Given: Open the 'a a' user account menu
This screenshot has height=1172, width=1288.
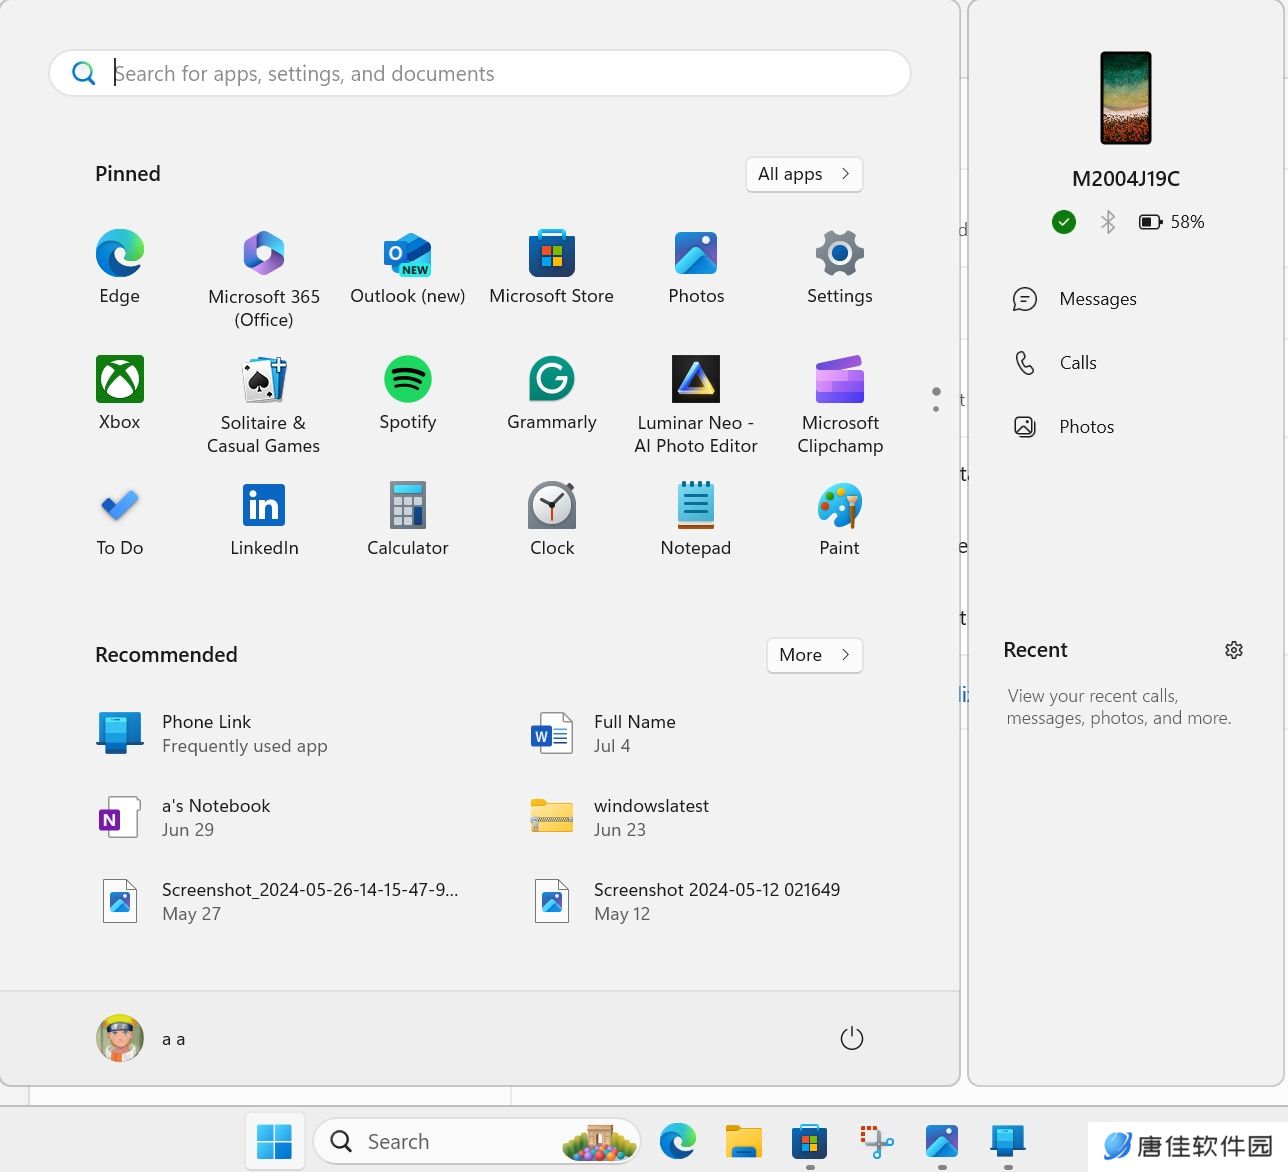Looking at the screenshot, I should [x=142, y=1039].
